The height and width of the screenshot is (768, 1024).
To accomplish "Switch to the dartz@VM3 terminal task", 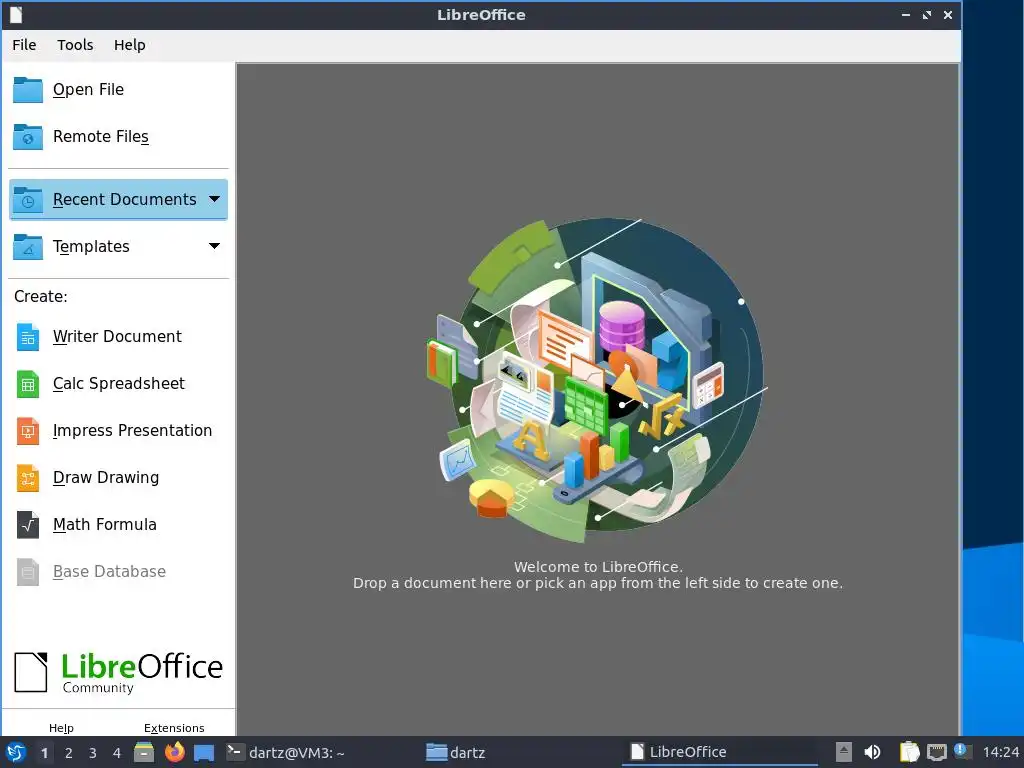I will [285, 753].
